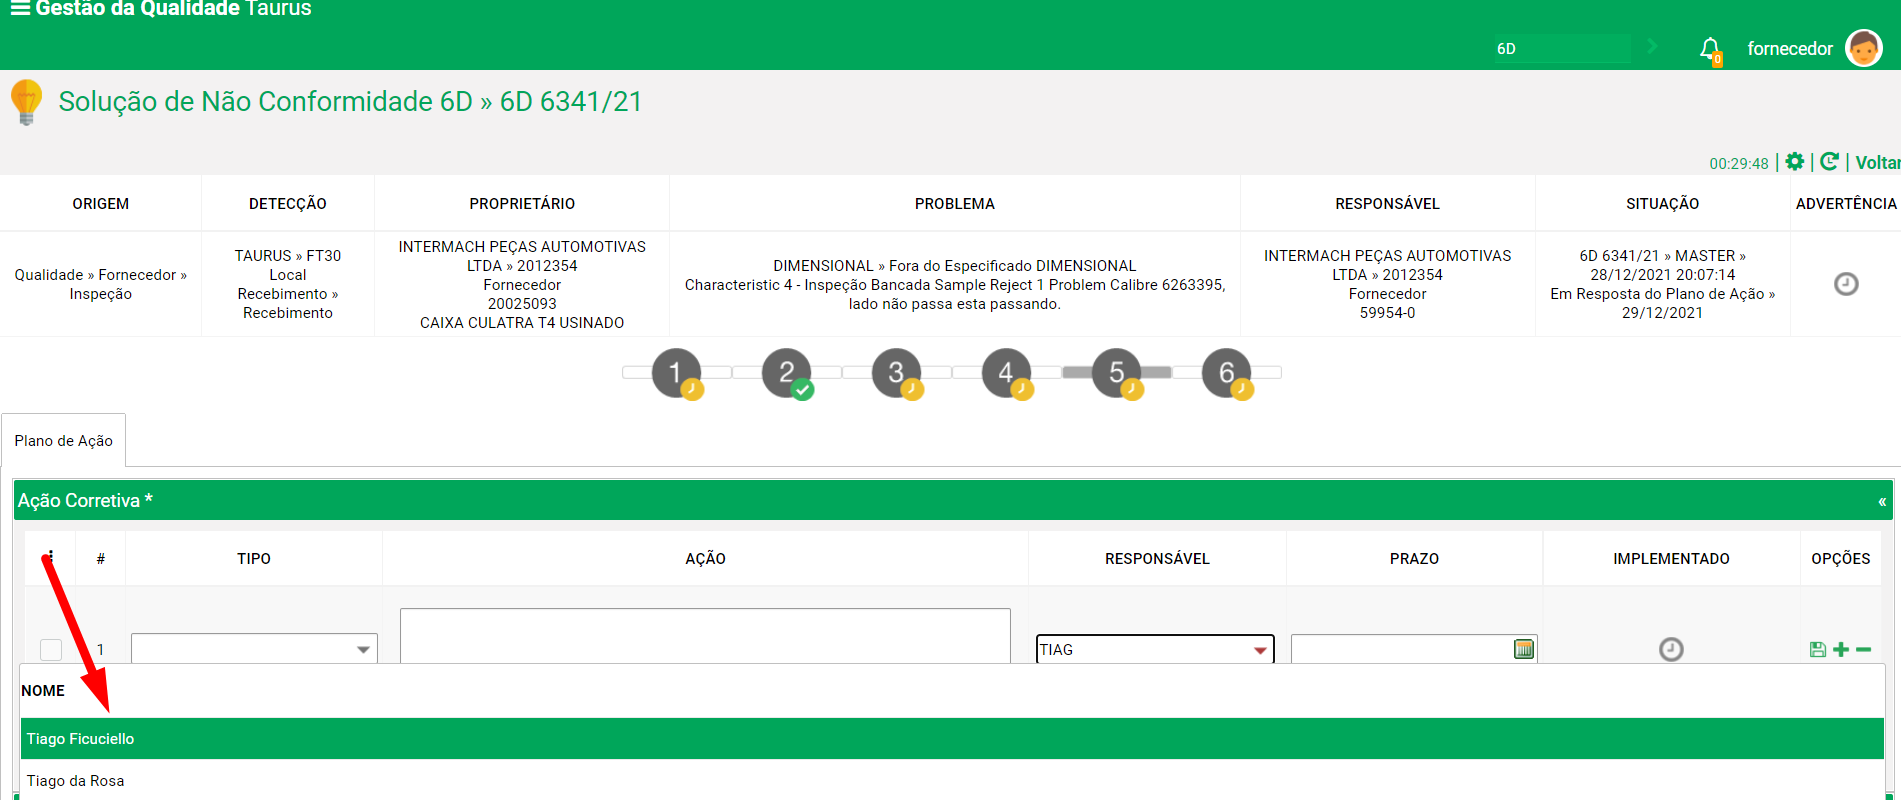Image resolution: width=1901 pixels, height=800 pixels.
Task: Click the lightbulb icon beside the title
Action: [26, 102]
